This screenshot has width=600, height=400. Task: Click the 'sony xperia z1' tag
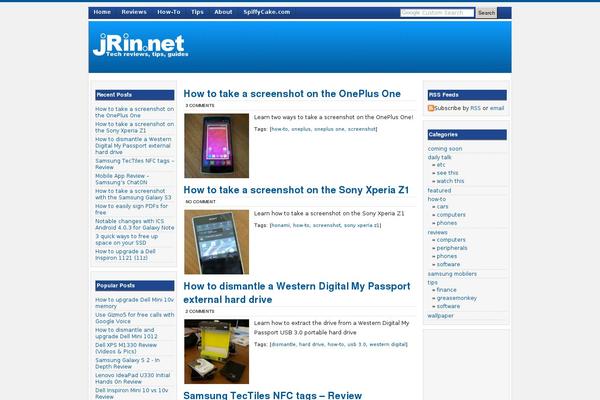(x=362, y=225)
